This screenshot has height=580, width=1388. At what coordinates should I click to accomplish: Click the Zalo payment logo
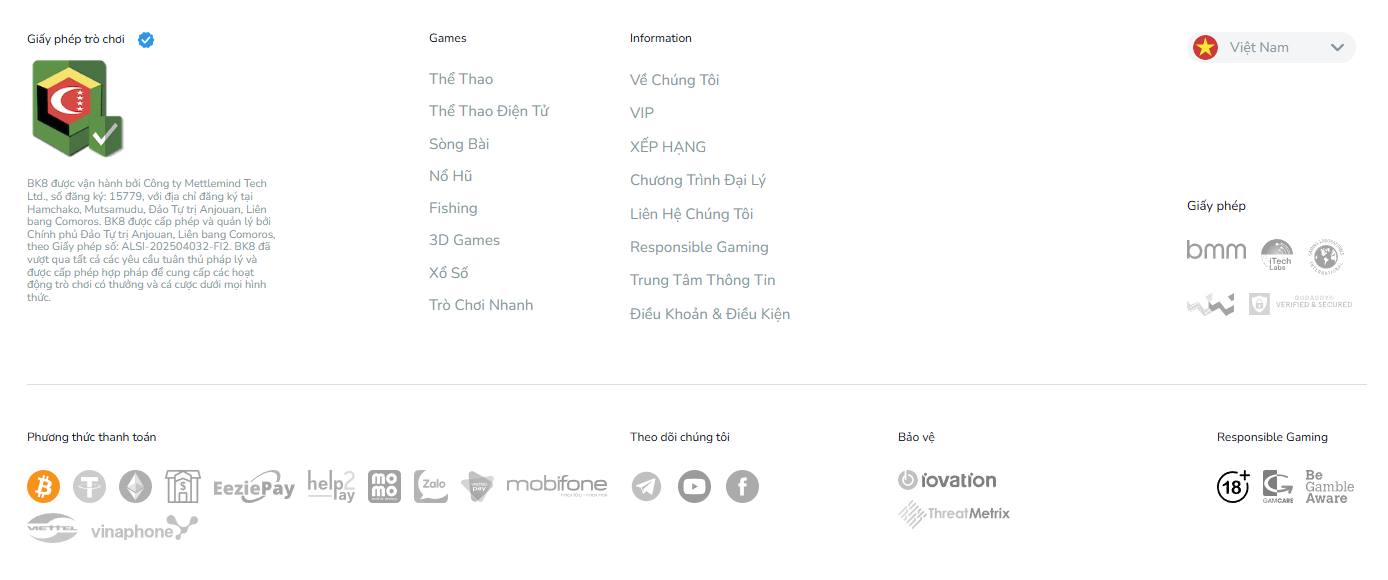tap(431, 486)
